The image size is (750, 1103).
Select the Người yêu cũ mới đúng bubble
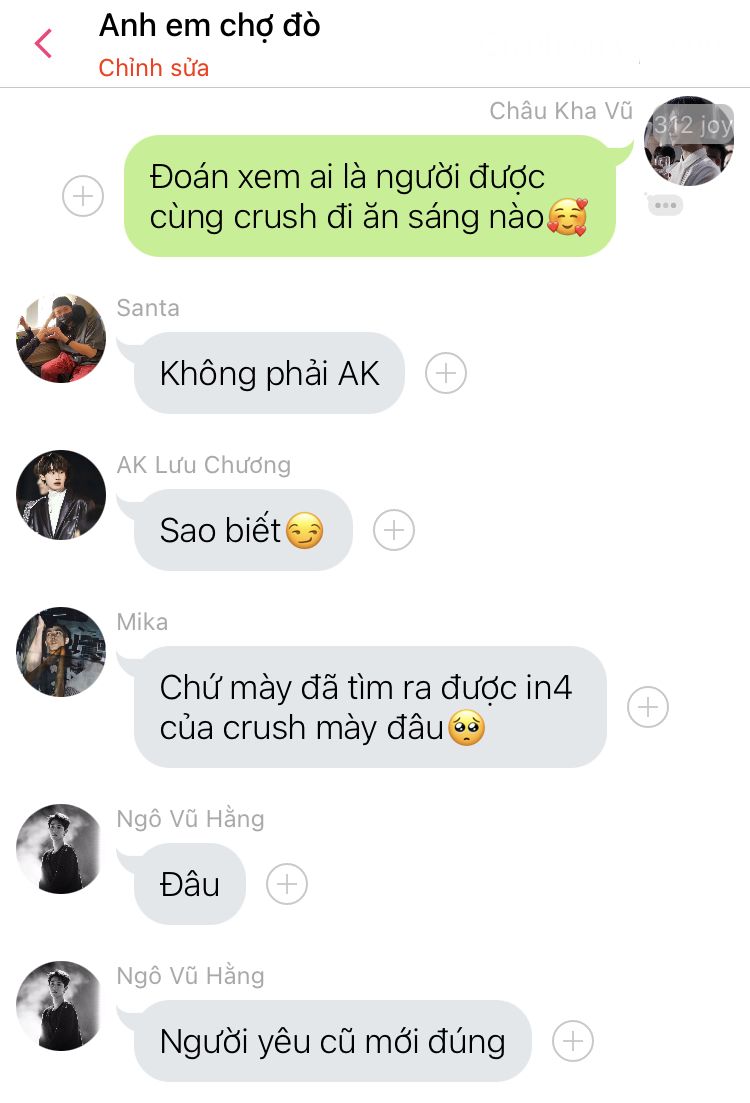coord(332,1041)
